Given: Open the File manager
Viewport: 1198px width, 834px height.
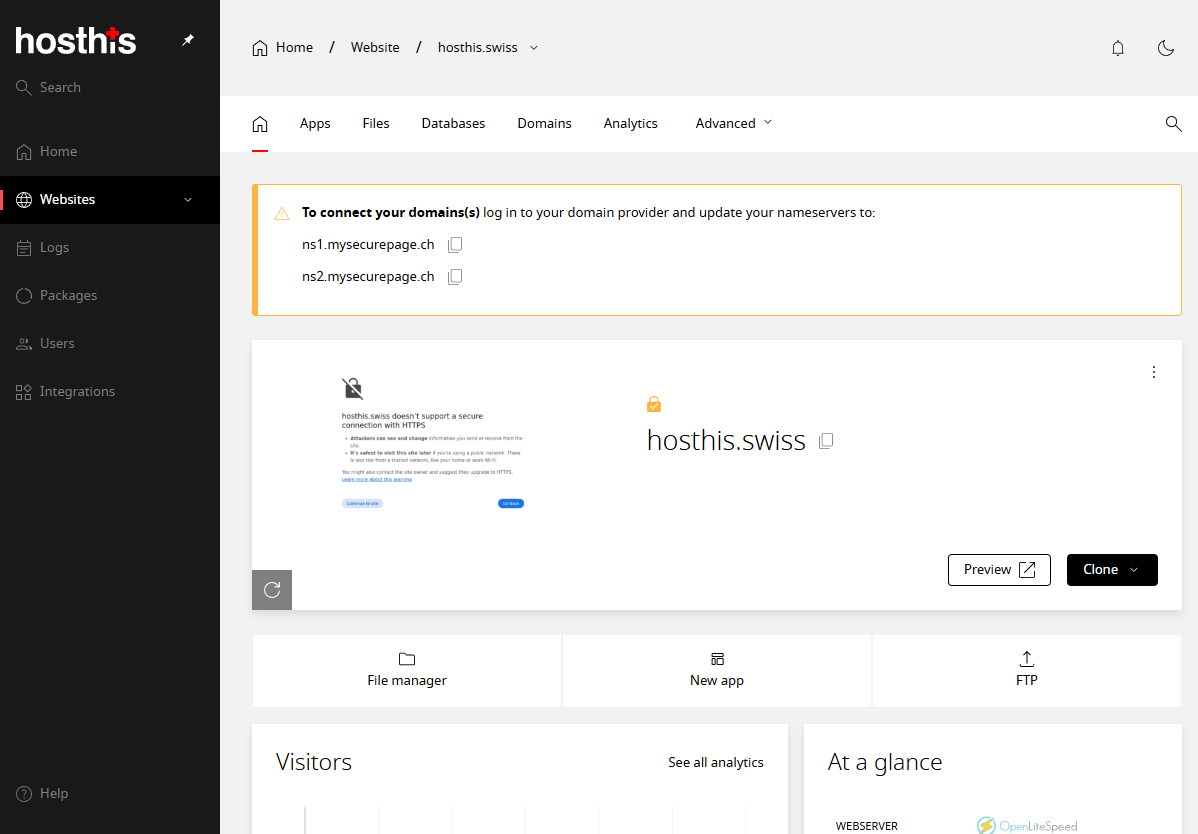Looking at the screenshot, I should coord(406,670).
